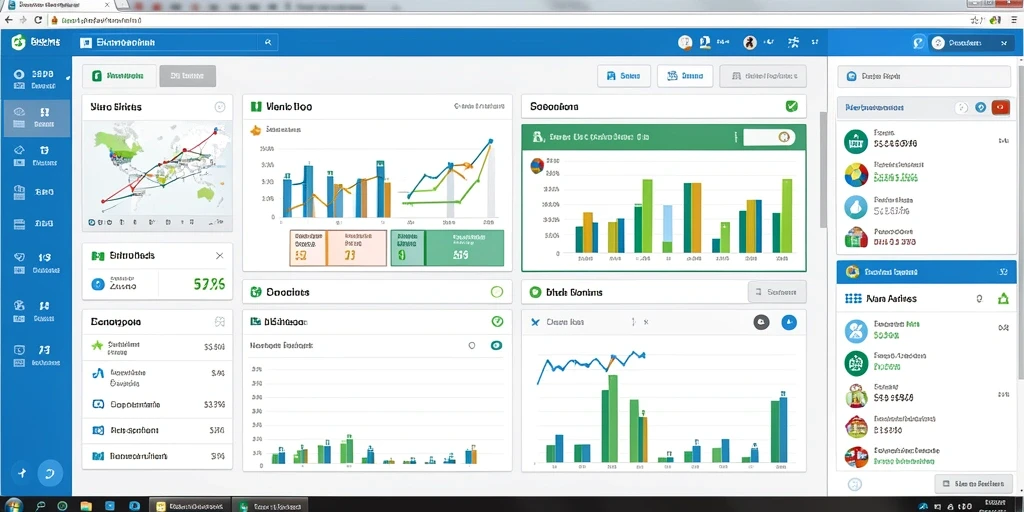Click the green upward triangle icon in the right panel
1024x512 pixels.
(1002, 299)
